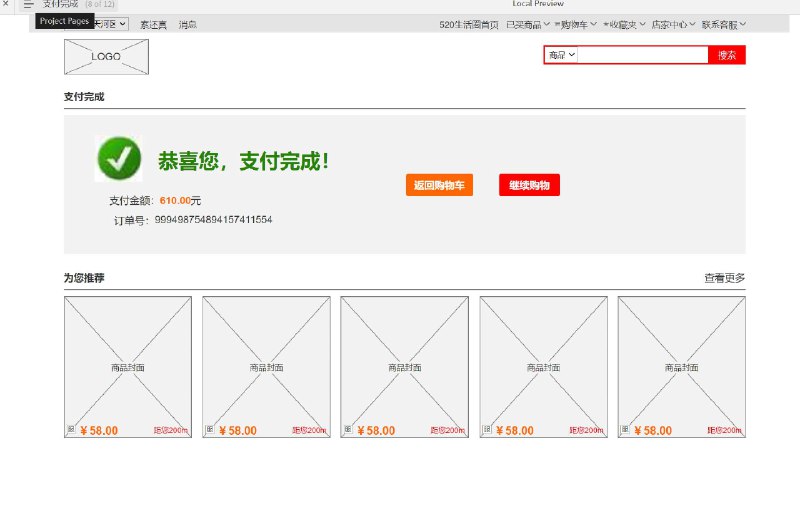Click the order number 999498754894157411554
Viewport: 800px width, 526px height.
click(213, 219)
